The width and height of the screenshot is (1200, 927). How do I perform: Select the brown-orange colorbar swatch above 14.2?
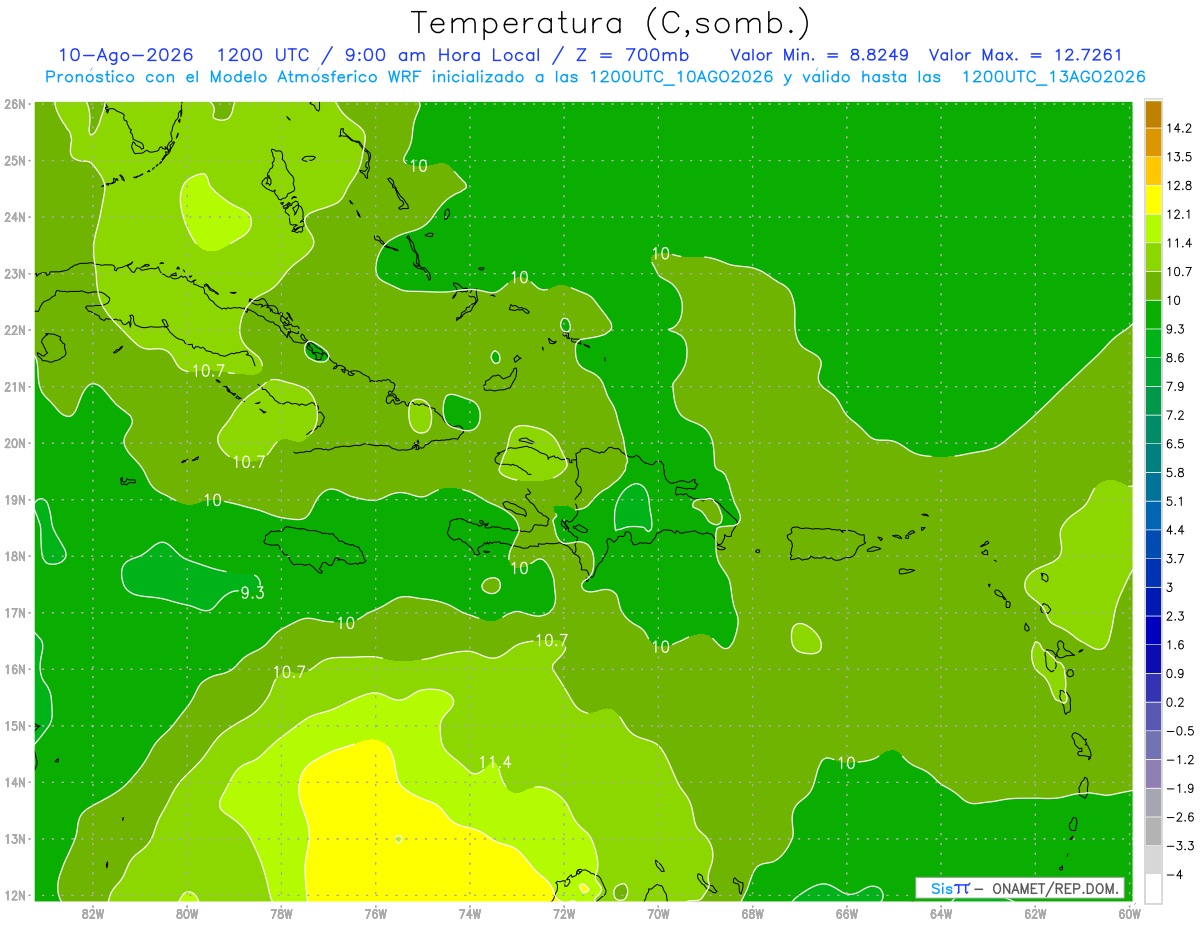[1153, 113]
